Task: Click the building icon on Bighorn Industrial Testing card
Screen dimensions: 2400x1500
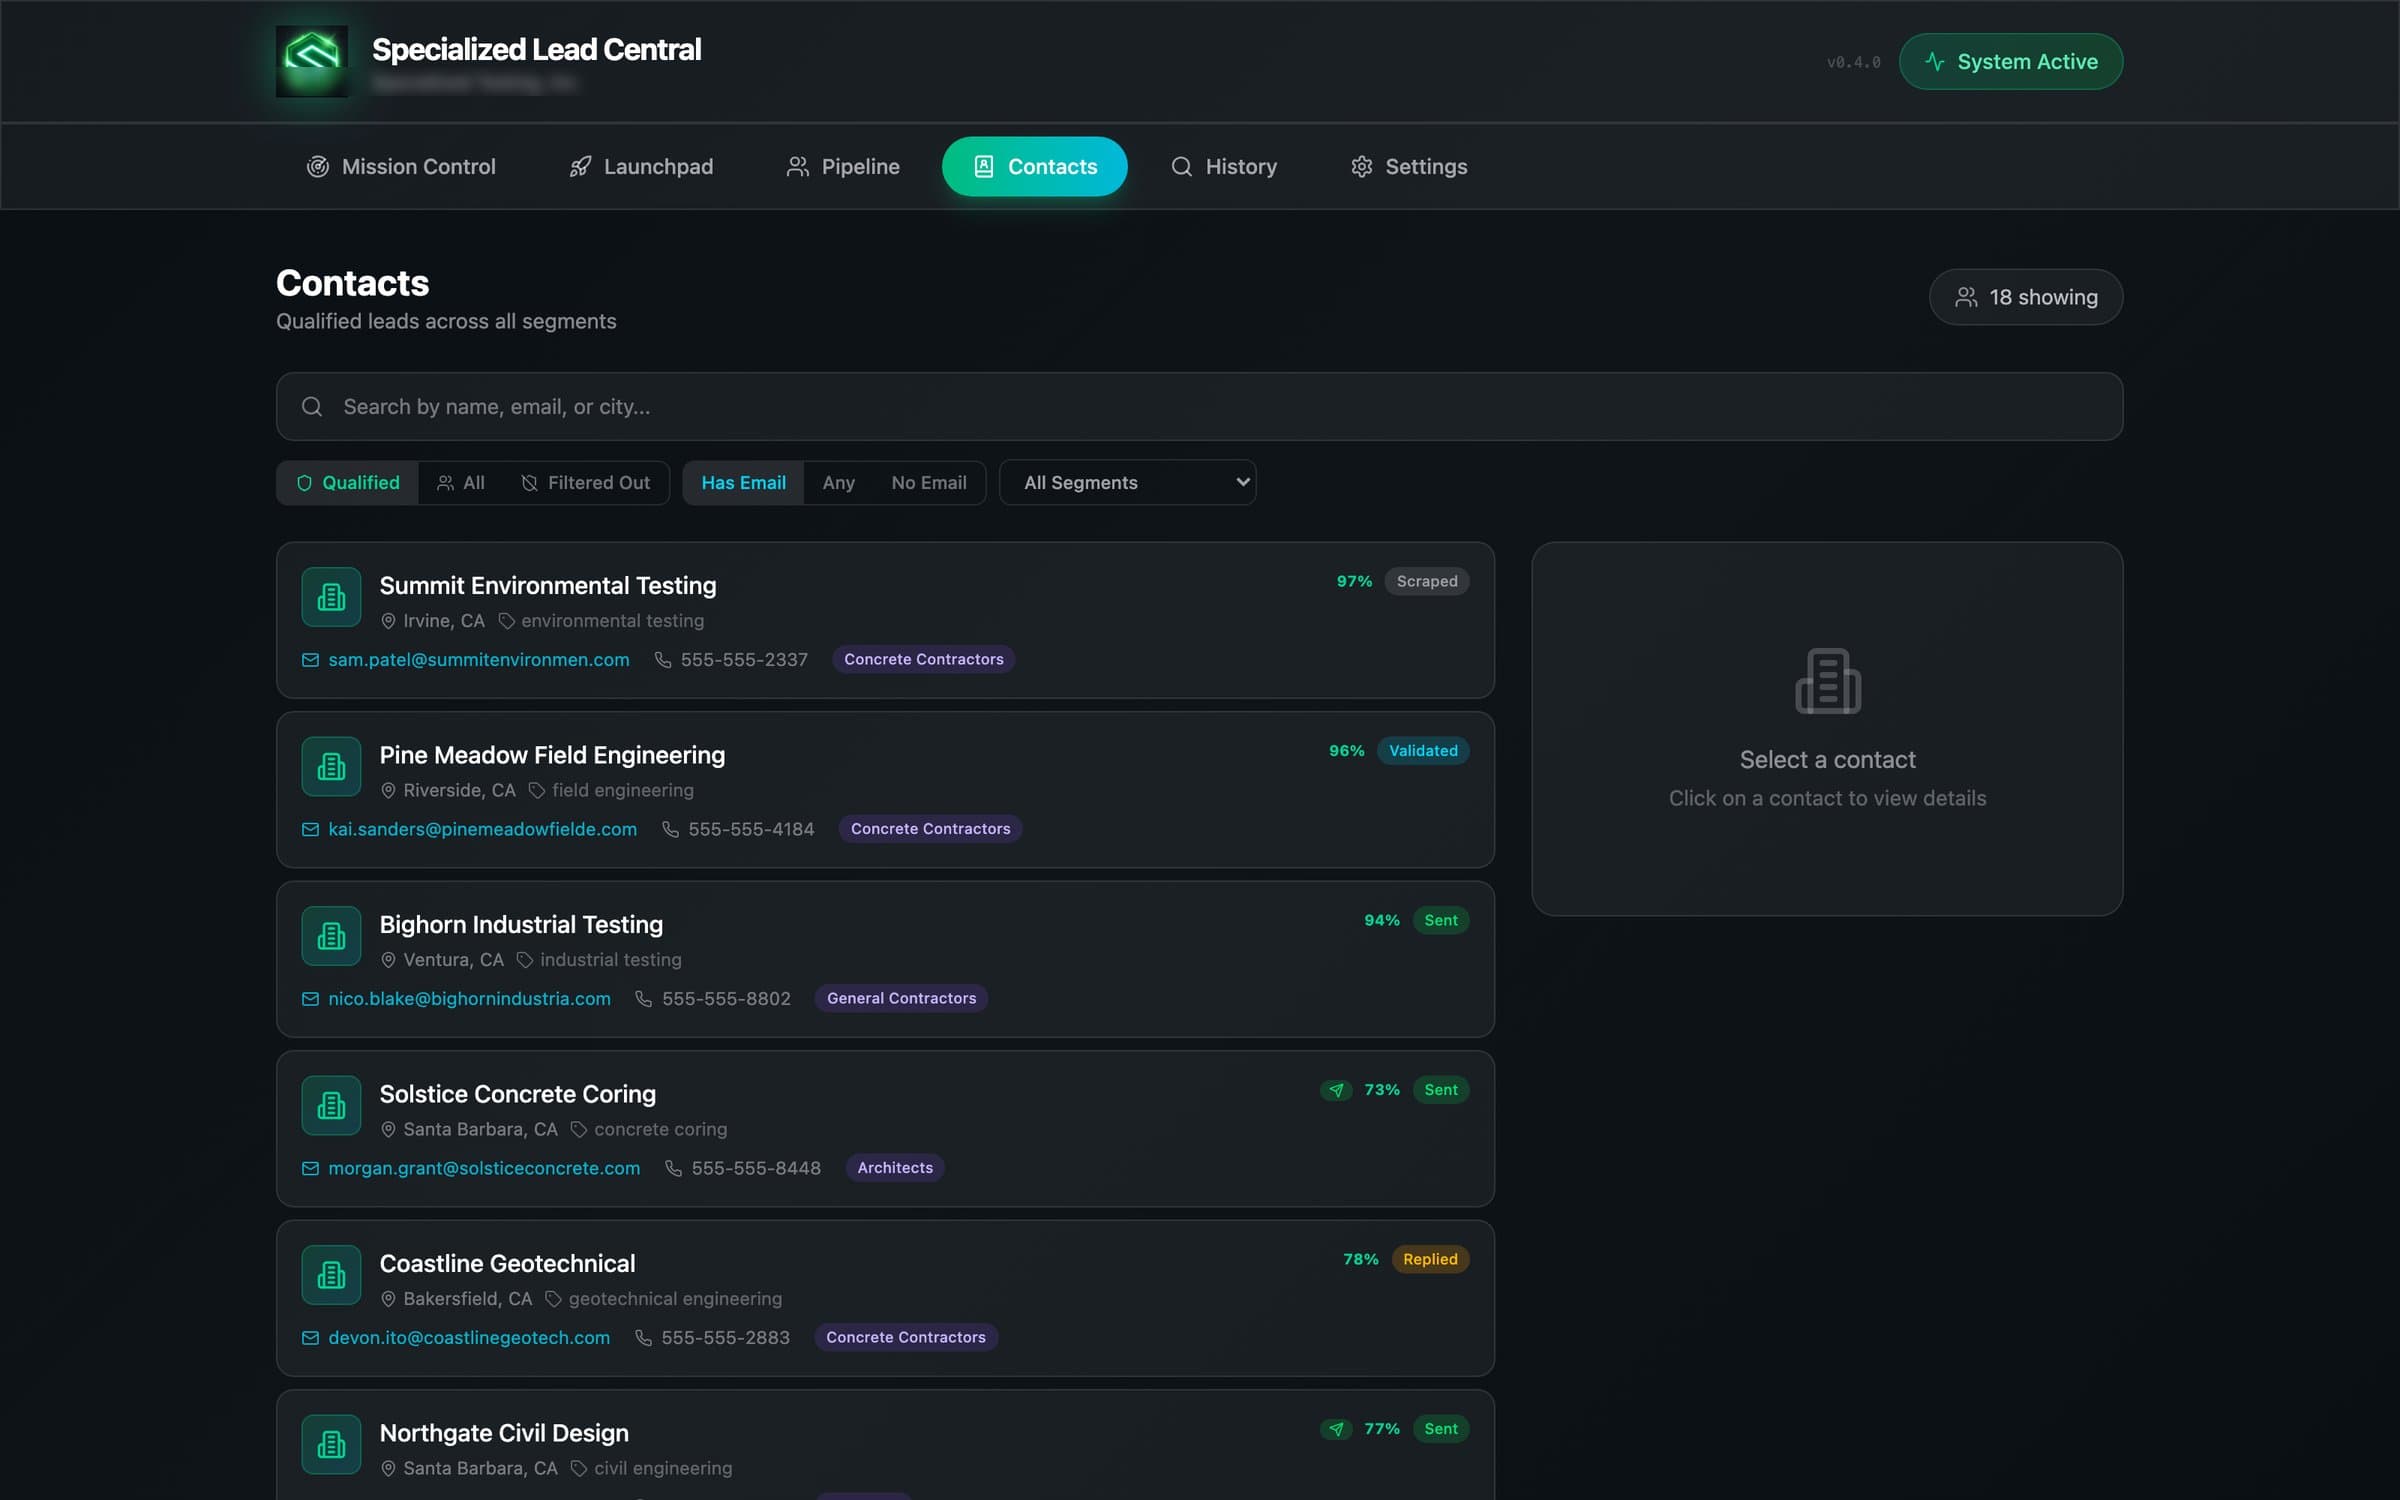Action: (331, 936)
